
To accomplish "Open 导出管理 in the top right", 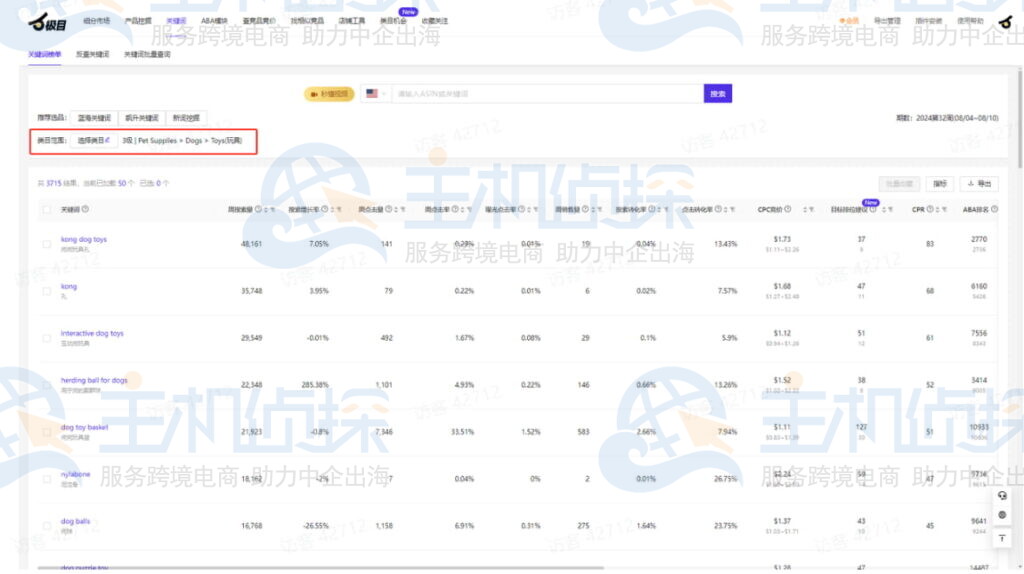I will [888, 22].
